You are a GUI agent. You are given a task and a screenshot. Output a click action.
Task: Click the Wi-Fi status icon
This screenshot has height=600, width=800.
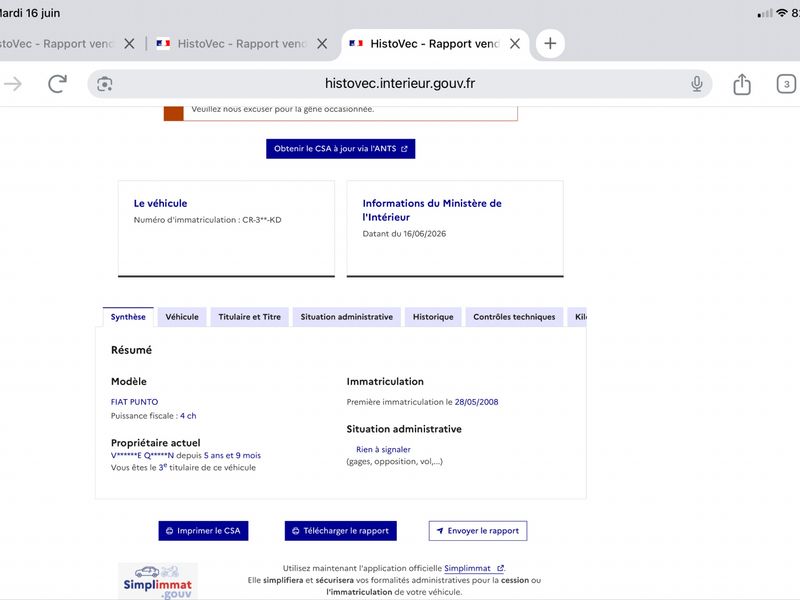point(782,13)
